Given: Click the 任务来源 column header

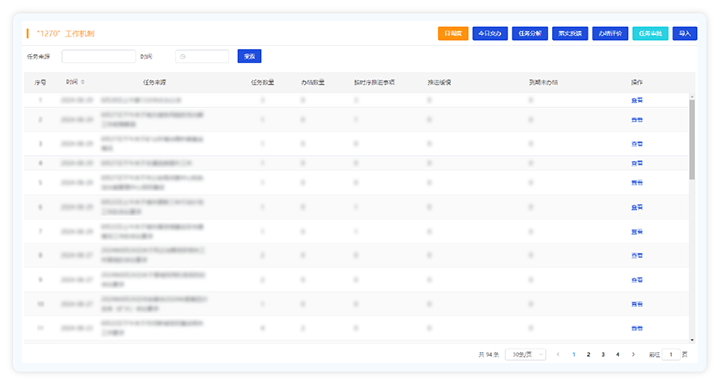Looking at the screenshot, I should pyautogui.click(x=154, y=82).
